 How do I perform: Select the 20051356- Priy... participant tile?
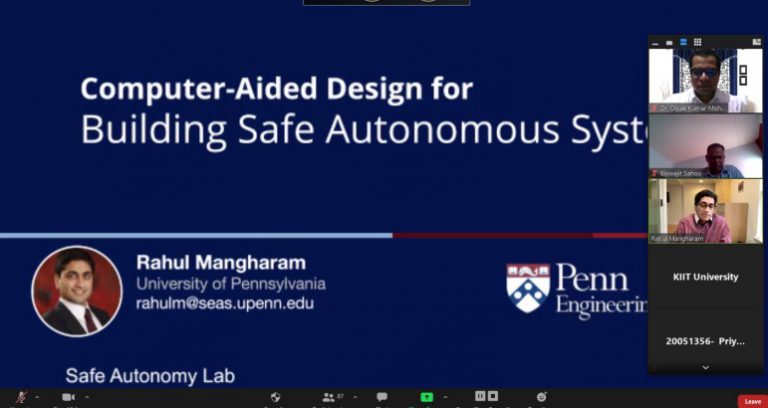point(706,341)
